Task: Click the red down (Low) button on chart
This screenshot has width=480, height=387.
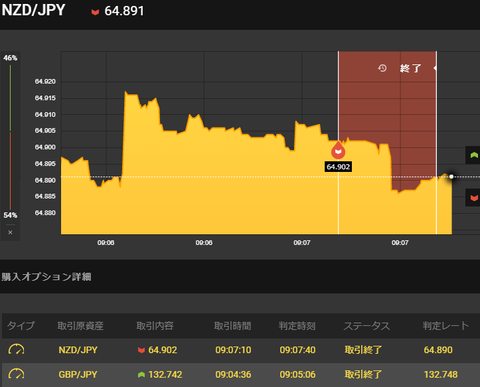Action: coord(473,198)
